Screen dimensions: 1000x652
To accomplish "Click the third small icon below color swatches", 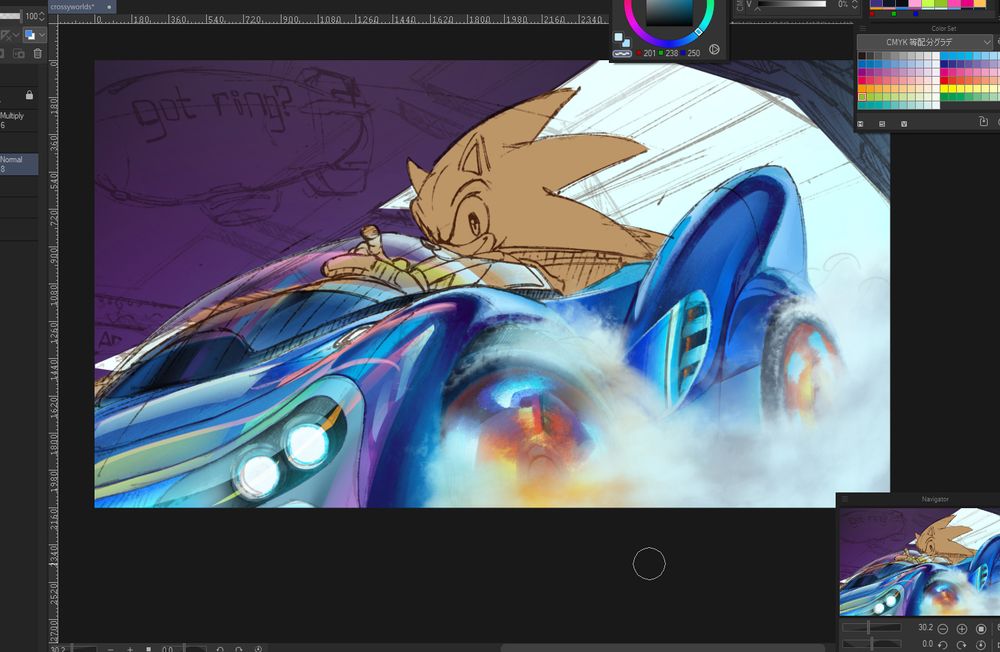I will click(904, 124).
